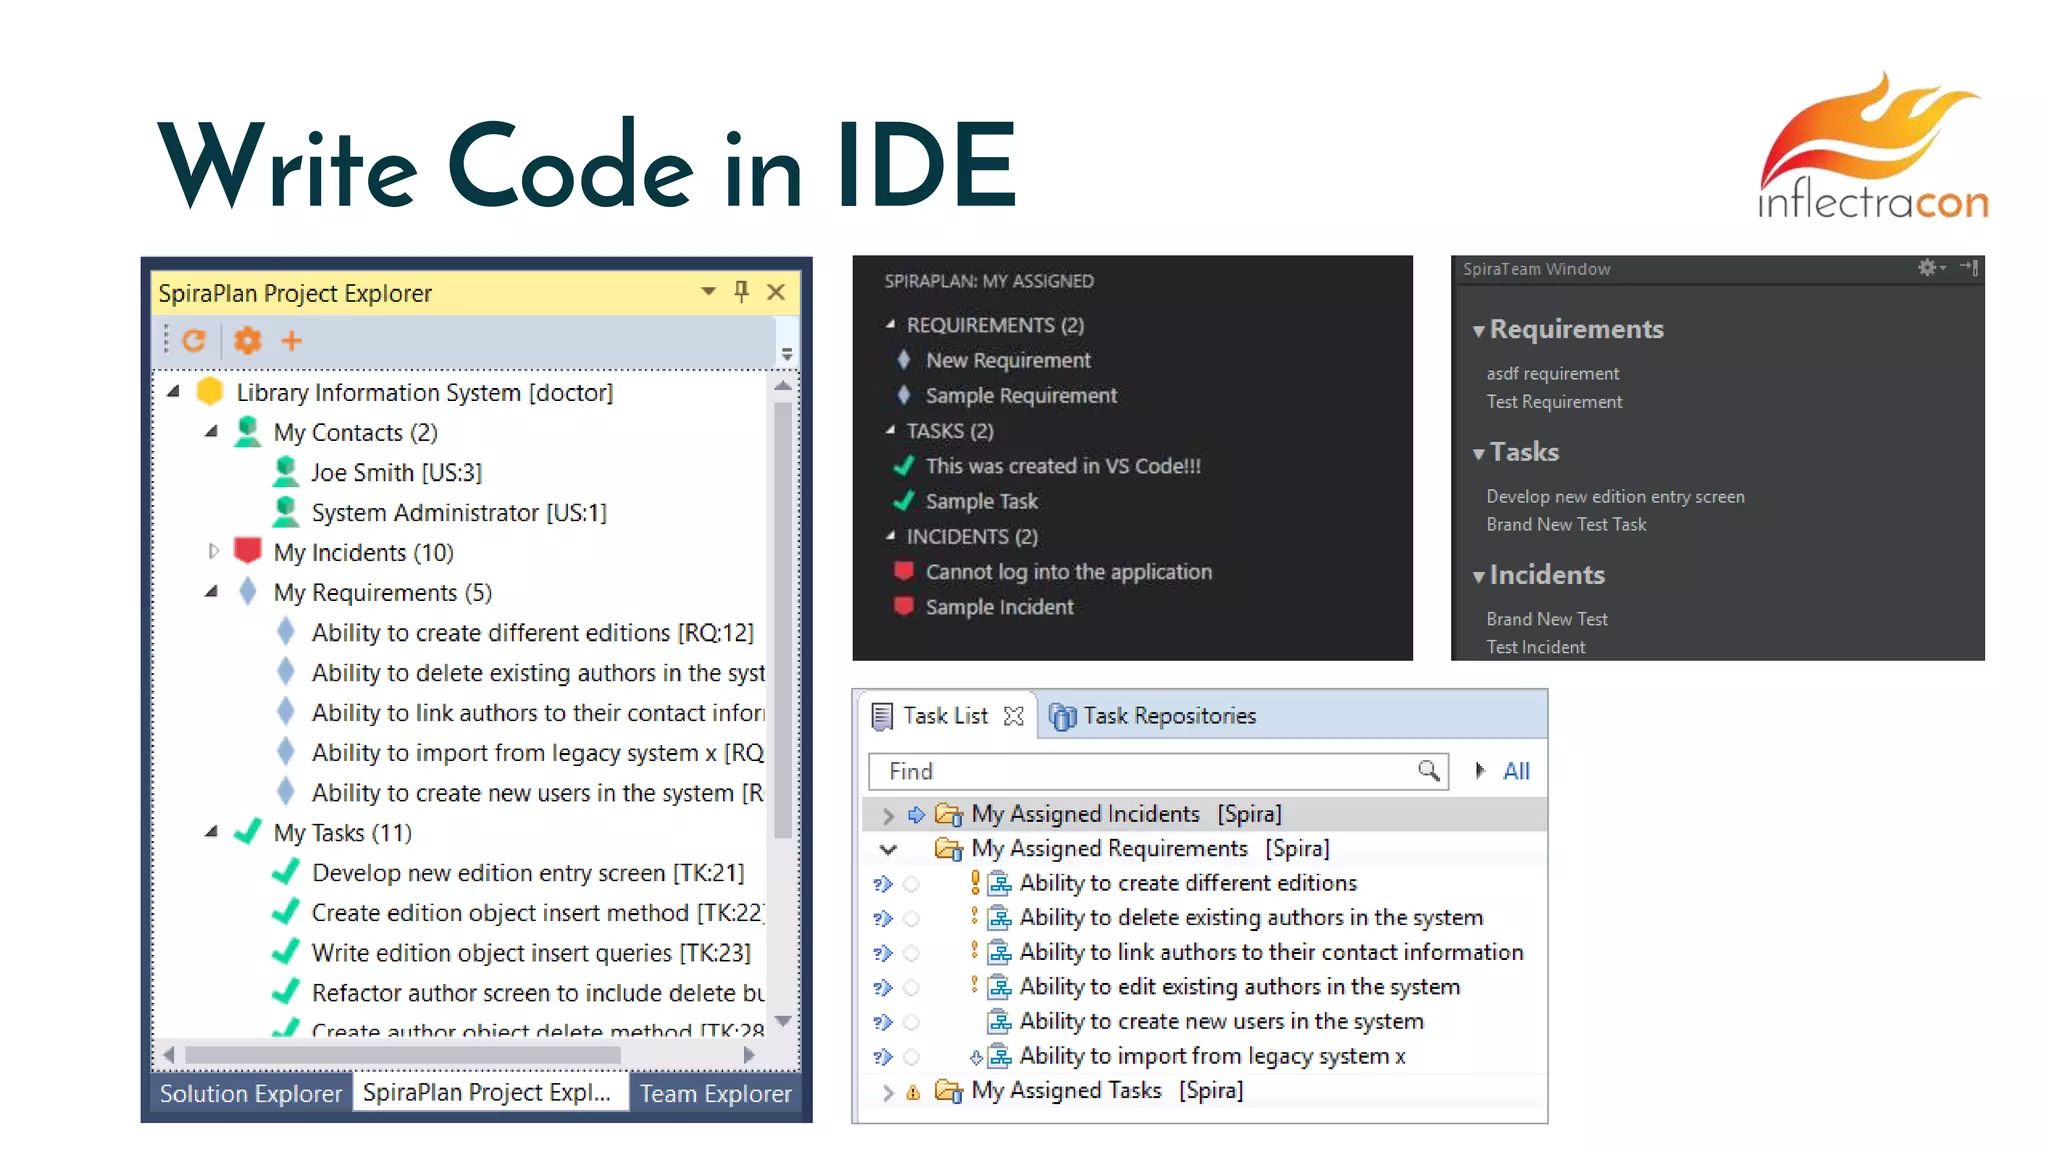Viewport: 2048px width, 1152px height.
Task: Switch to the Solution Explorer tab
Action: (x=251, y=1093)
